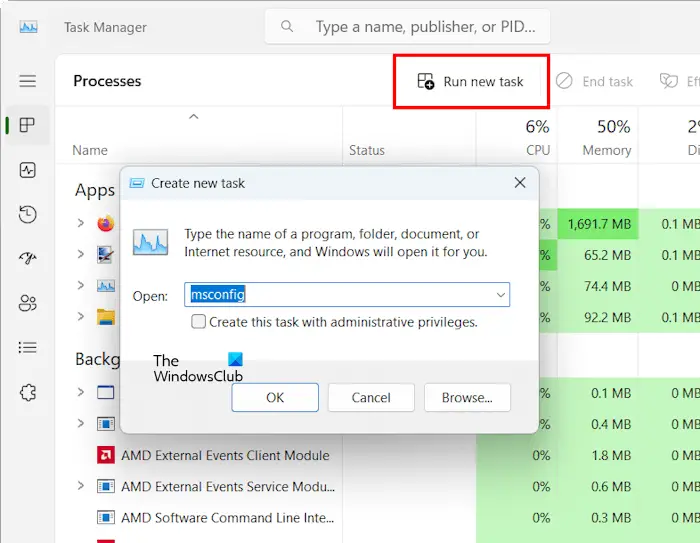700x543 pixels.
Task: Click Firefox icon in Apps list
Action: (106, 223)
